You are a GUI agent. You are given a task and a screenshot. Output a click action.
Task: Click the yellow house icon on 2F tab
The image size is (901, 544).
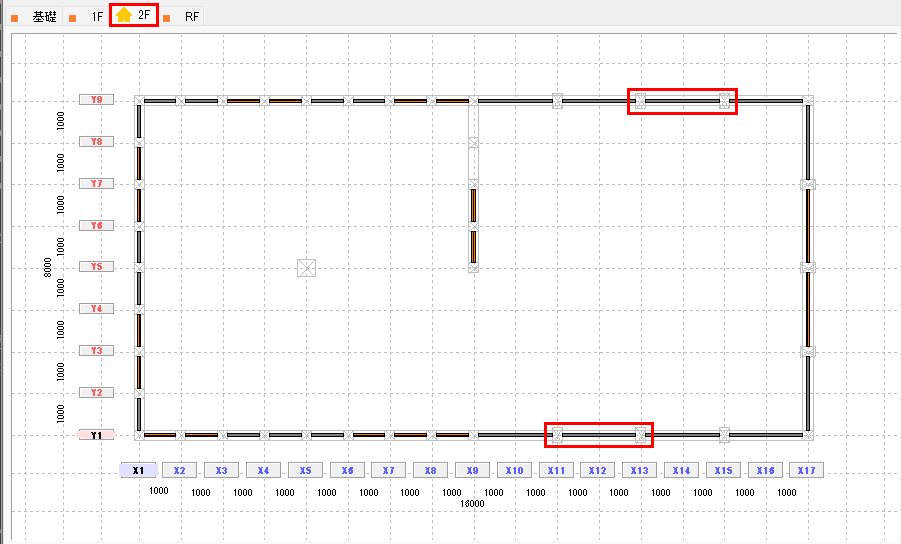pyautogui.click(x=123, y=15)
